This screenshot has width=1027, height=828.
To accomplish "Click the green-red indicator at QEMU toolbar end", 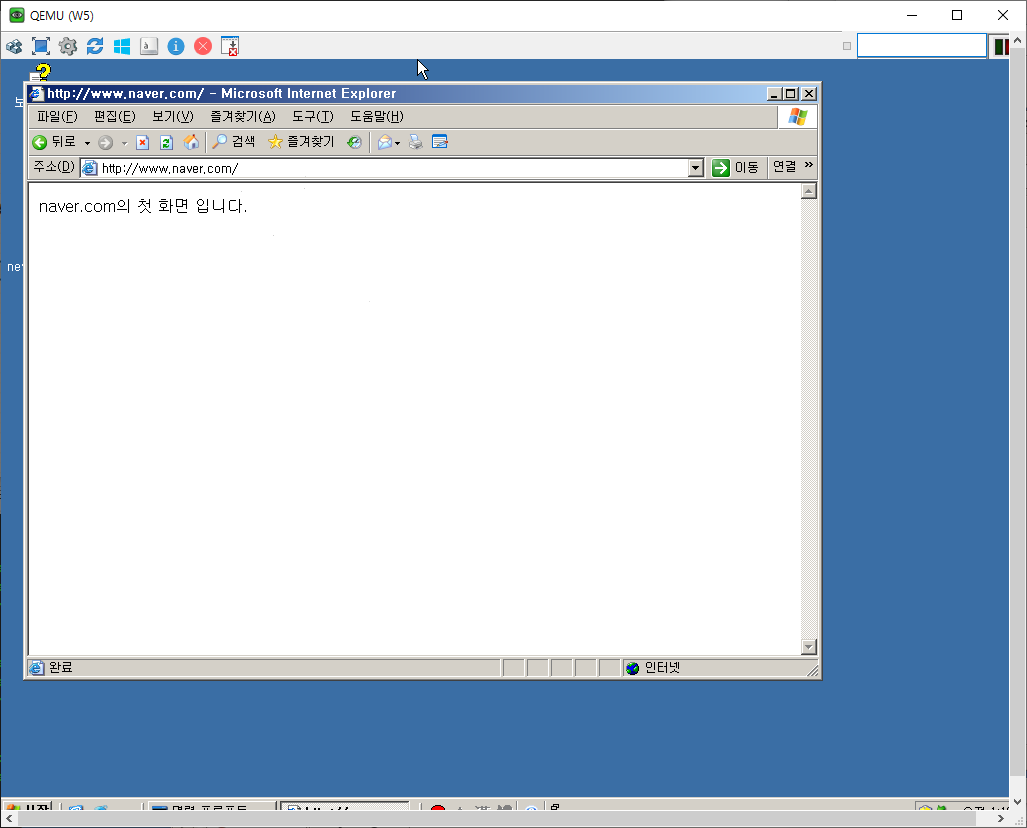I will tap(1001, 47).
